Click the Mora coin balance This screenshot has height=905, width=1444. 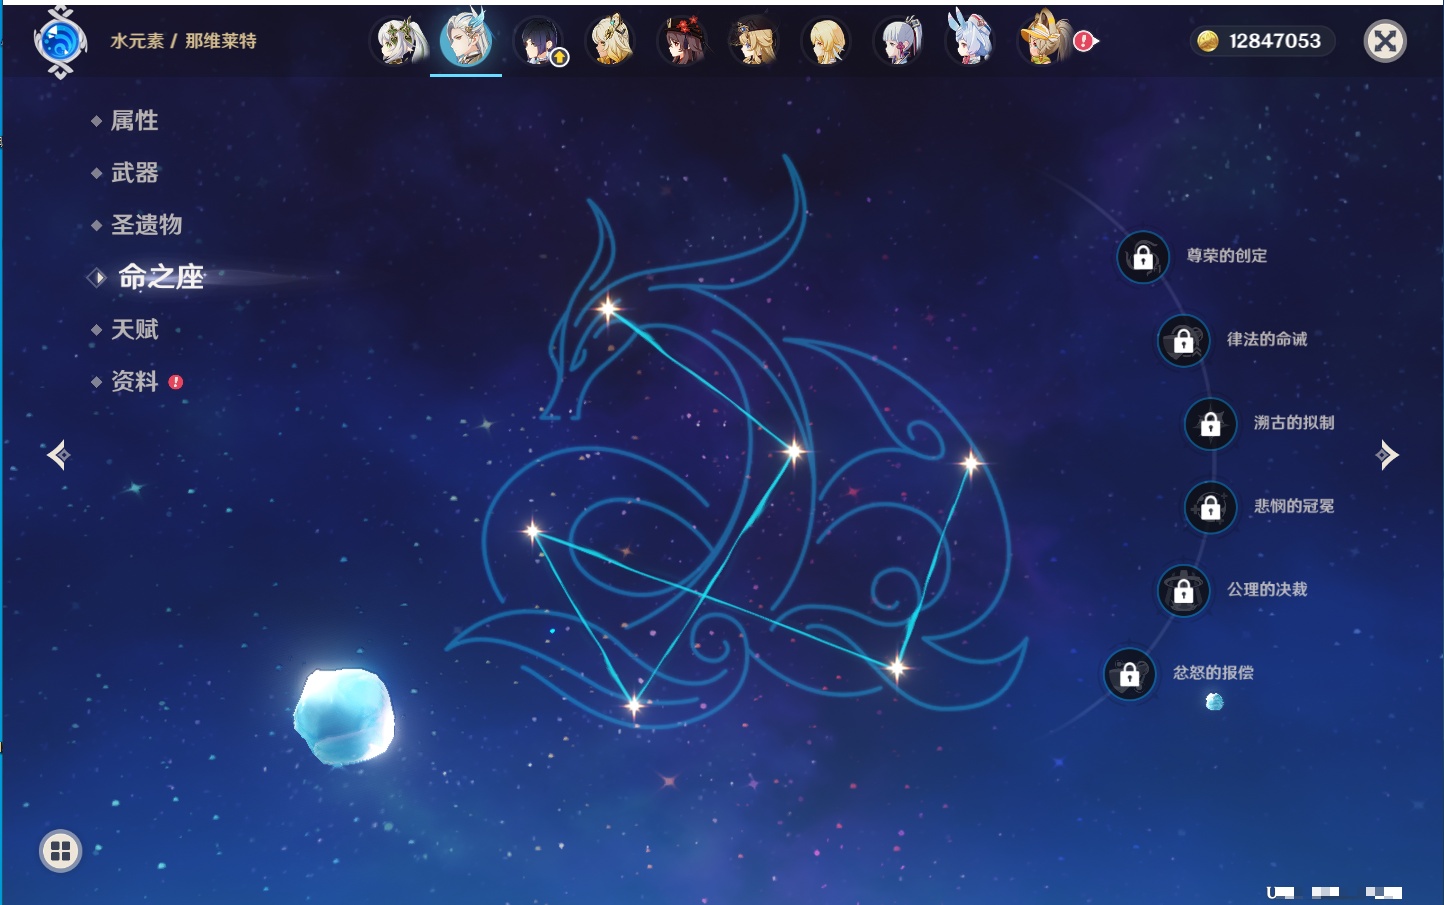point(1262,41)
